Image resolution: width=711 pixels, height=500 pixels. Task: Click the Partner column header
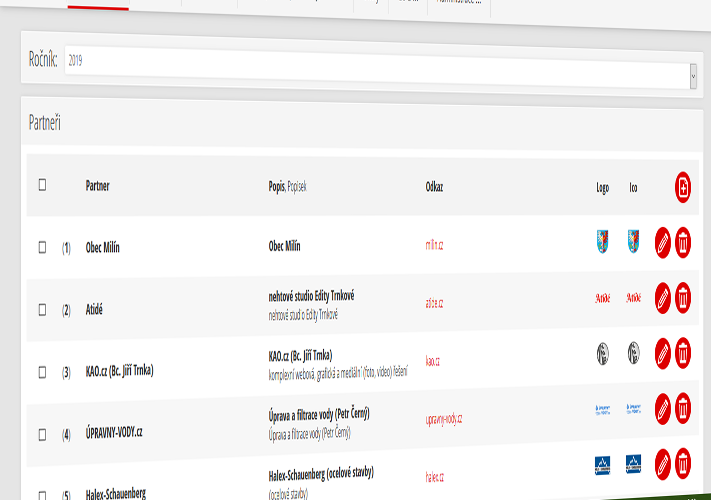[98, 186]
